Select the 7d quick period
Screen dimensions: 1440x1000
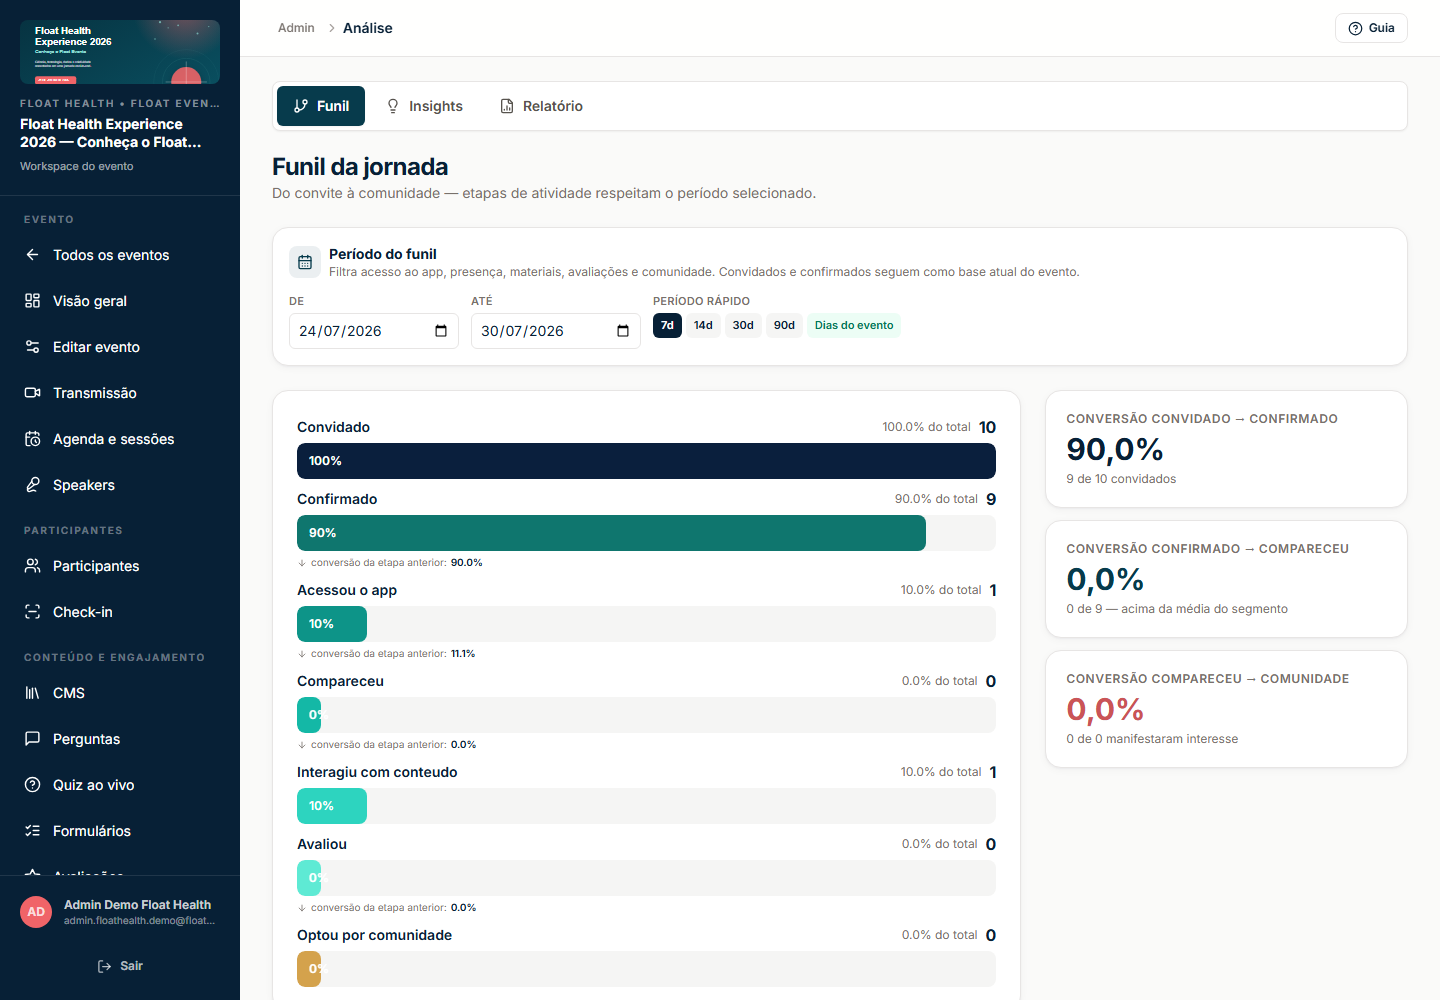(667, 325)
